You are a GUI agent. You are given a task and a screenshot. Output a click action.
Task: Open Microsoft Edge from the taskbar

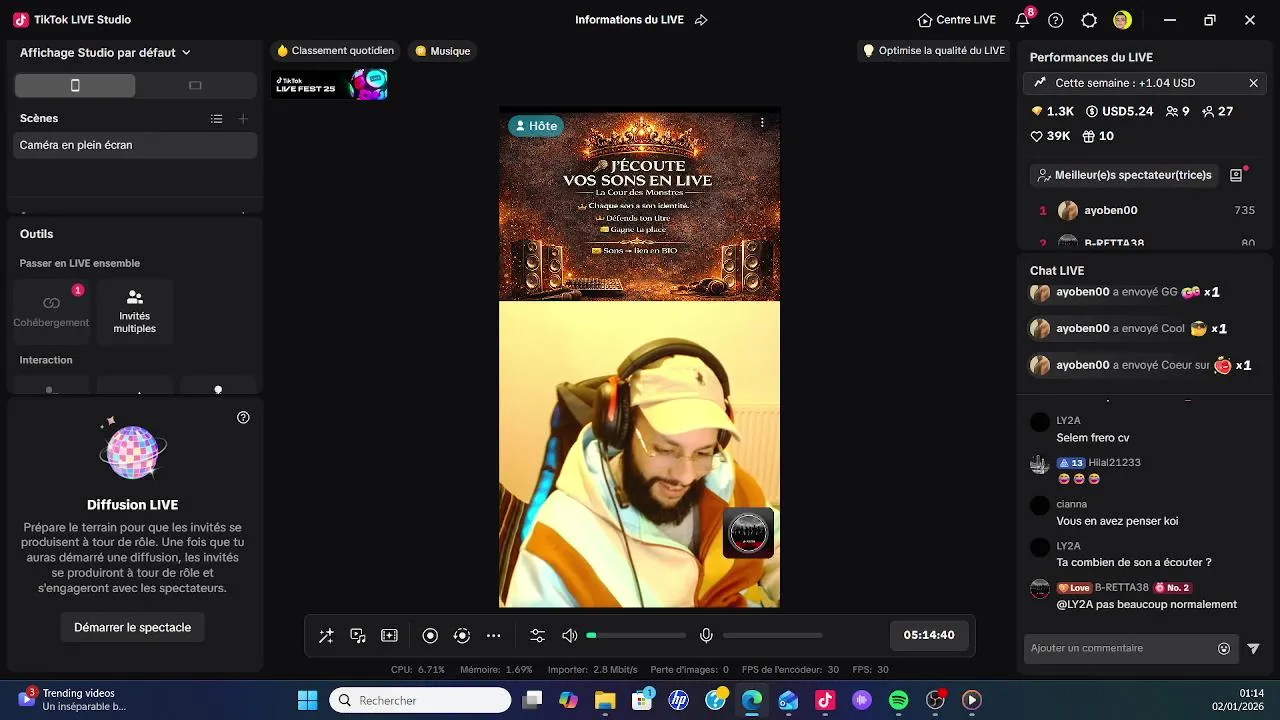point(752,700)
